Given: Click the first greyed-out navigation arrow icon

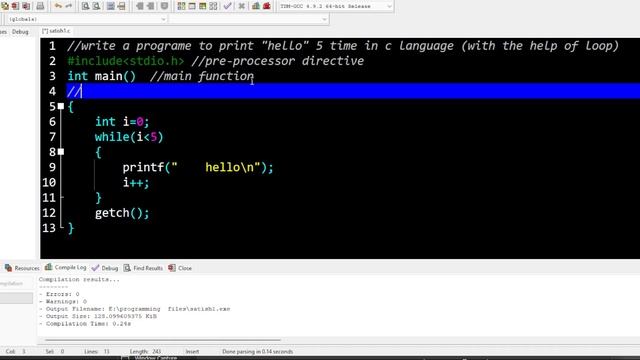Looking at the screenshot, I should tap(140, 6).
